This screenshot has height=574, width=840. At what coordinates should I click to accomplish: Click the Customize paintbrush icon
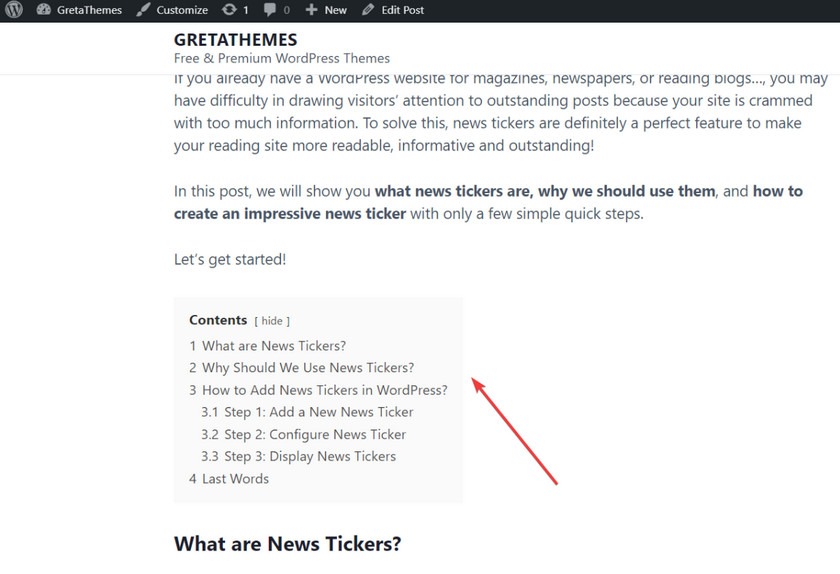click(142, 10)
